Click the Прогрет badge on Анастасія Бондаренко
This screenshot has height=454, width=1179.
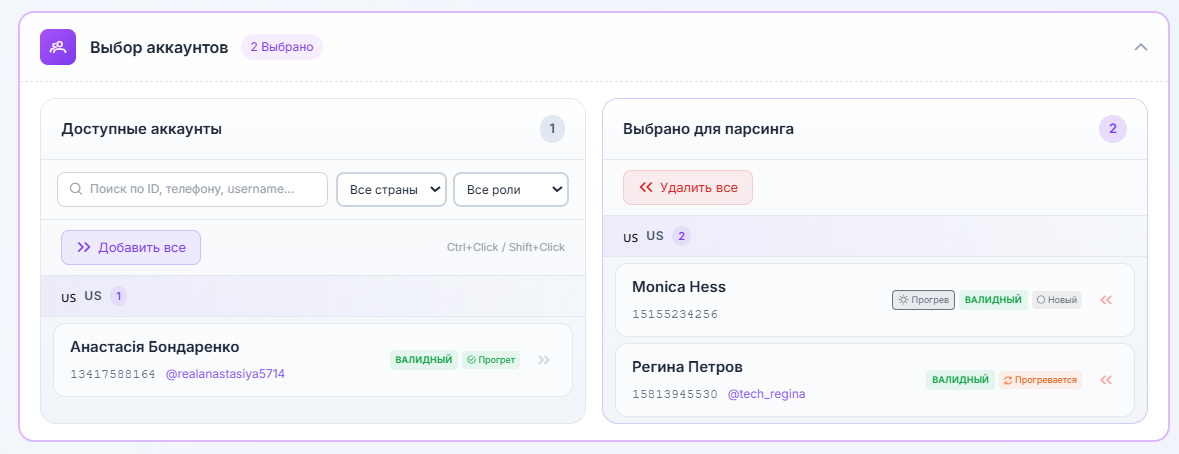click(x=491, y=360)
